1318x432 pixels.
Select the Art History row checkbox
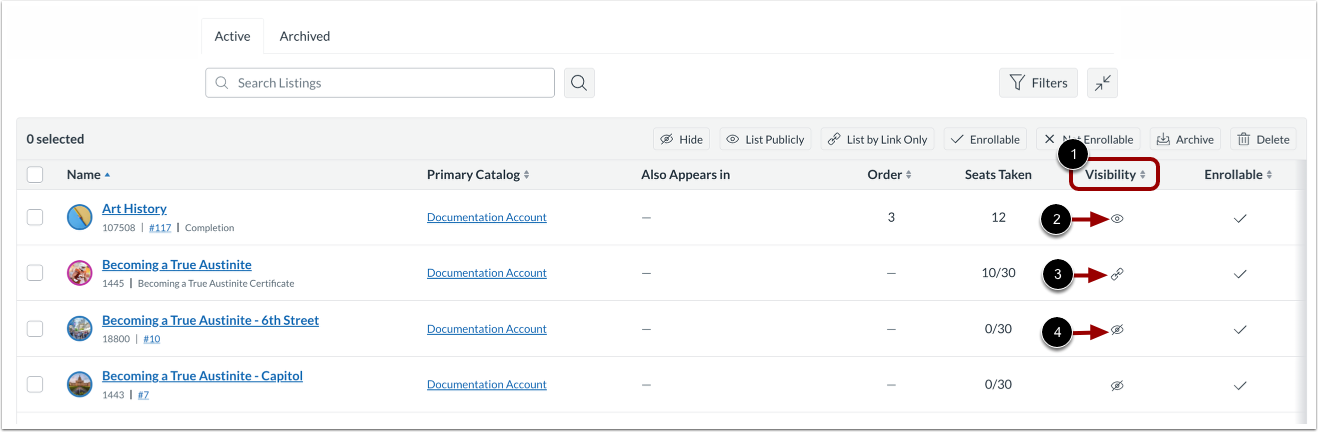pyautogui.click(x=36, y=217)
